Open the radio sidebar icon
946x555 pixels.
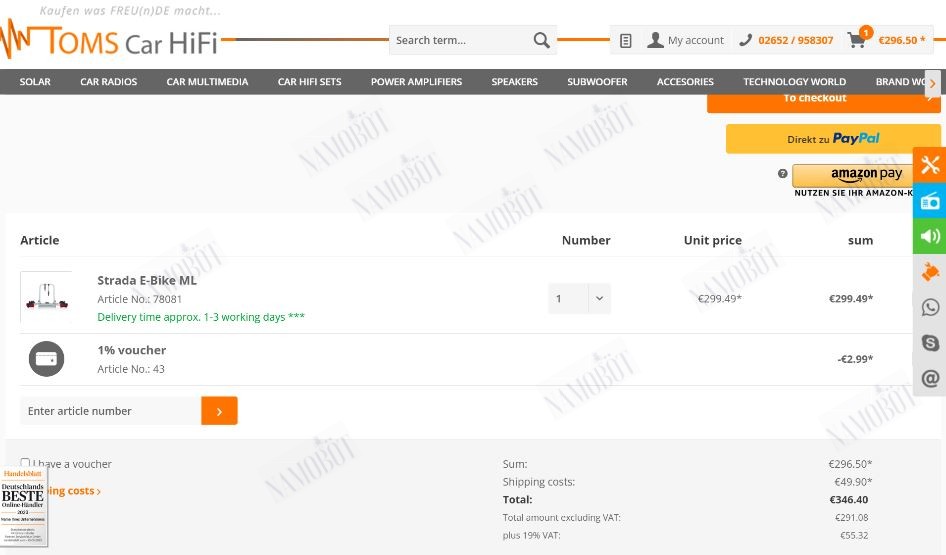(x=930, y=200)
